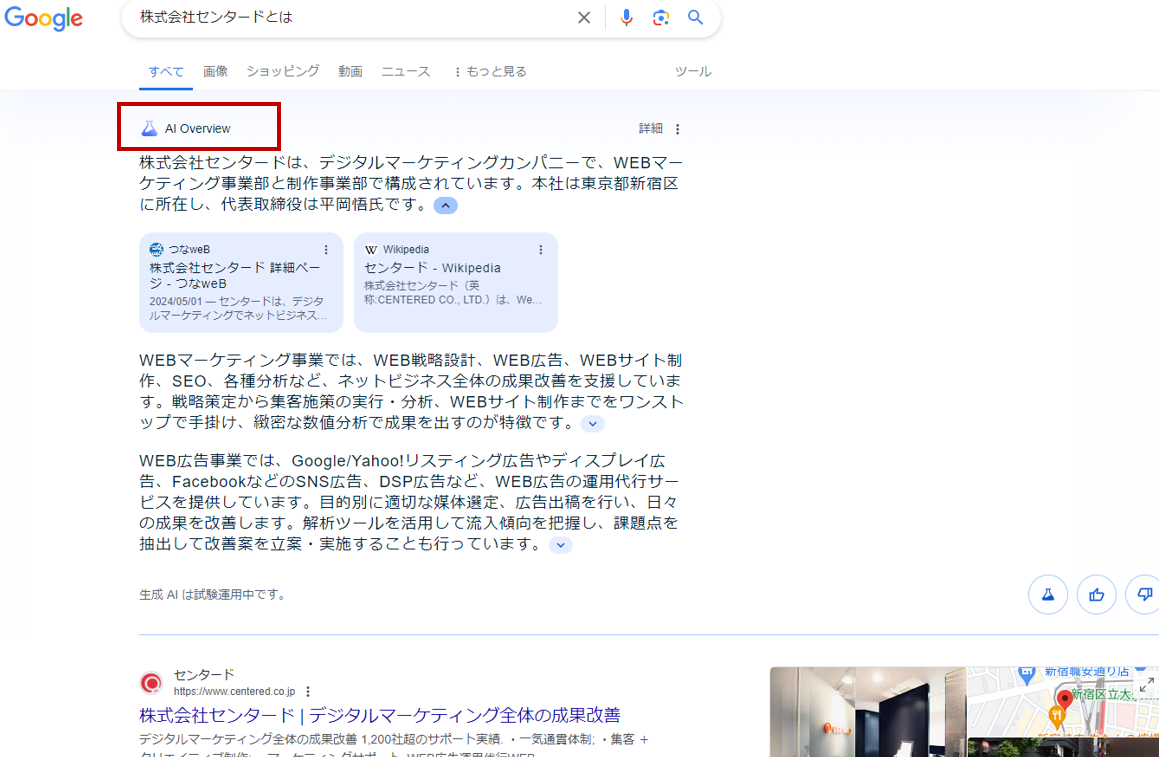1159x757 pixels.
Task: Open the three-dot menu on the Wikipedia card
Action: point(540,249)
